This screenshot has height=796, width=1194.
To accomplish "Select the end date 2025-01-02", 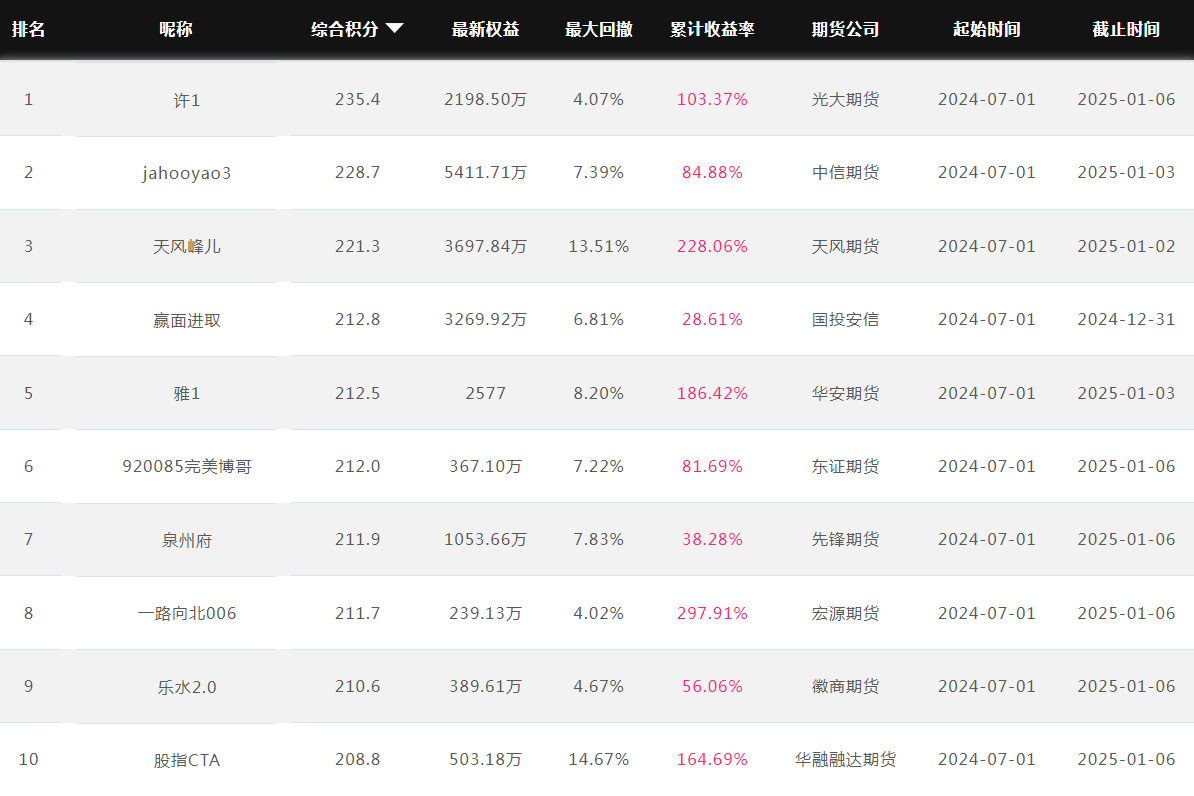I will (x=1126, y=246).
